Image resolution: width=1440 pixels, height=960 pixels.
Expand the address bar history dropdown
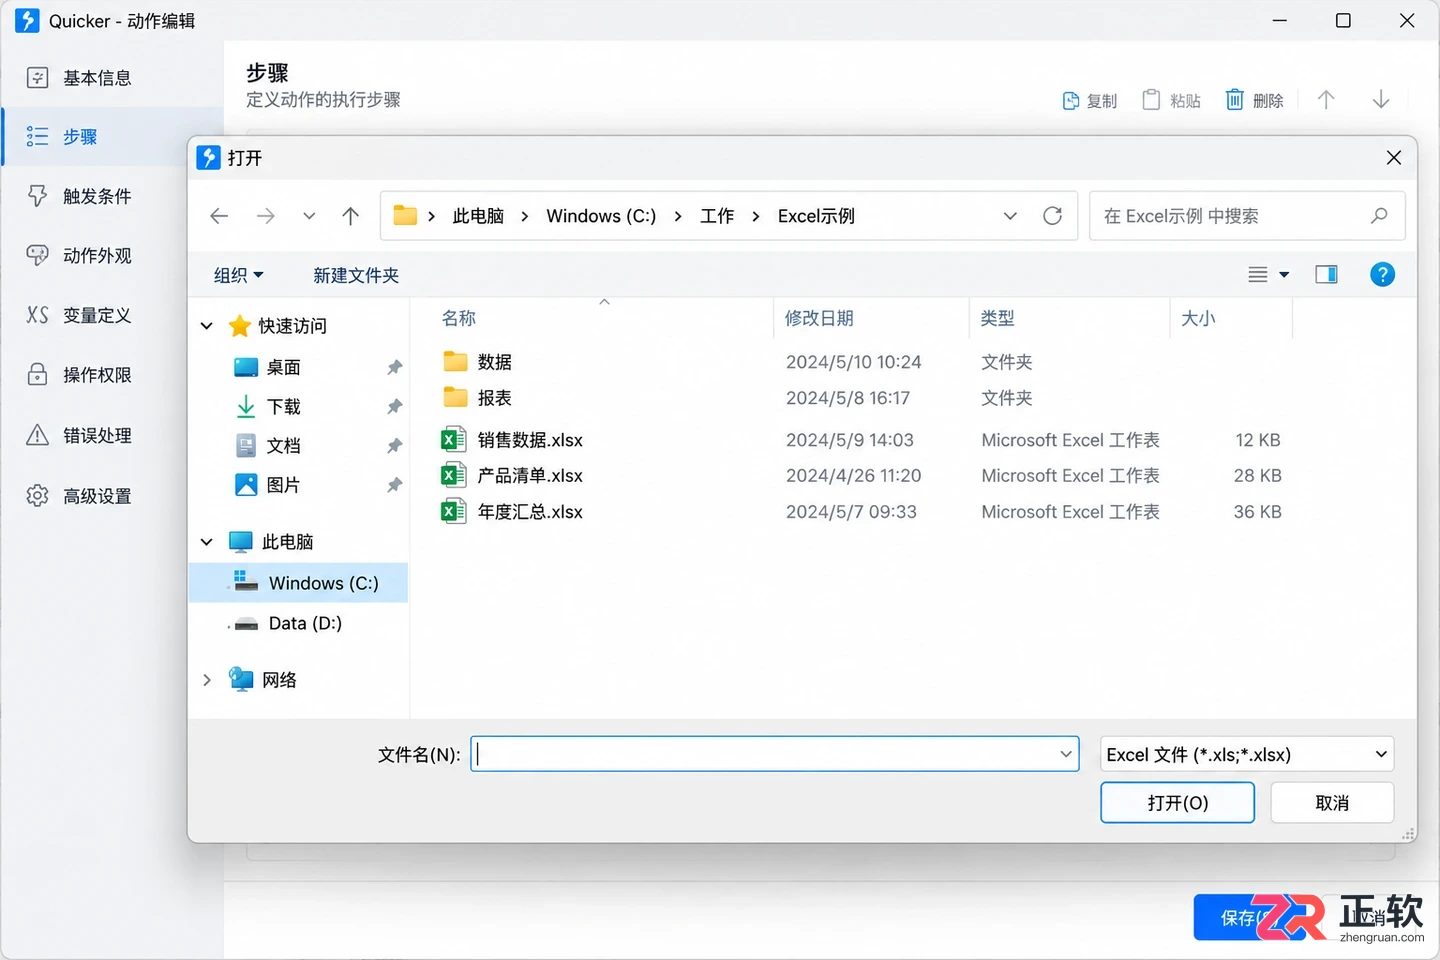click(1010, 216)
